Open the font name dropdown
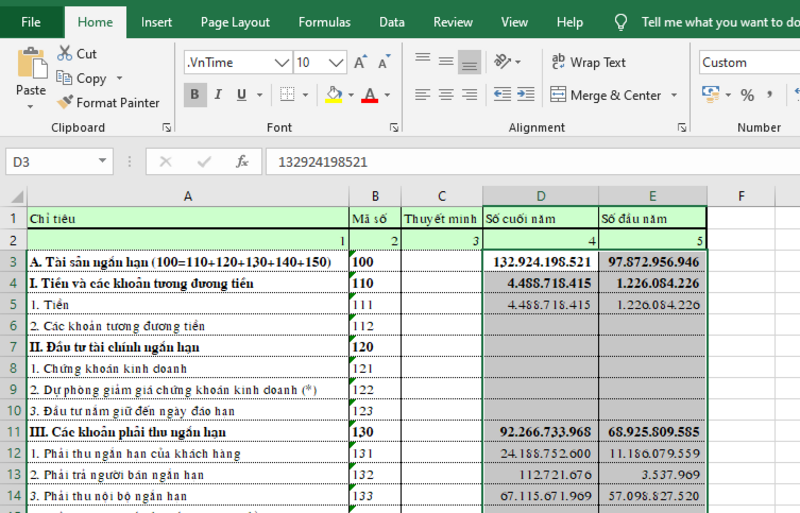Viewport: 800px width, 513px height. coord(281,62)
